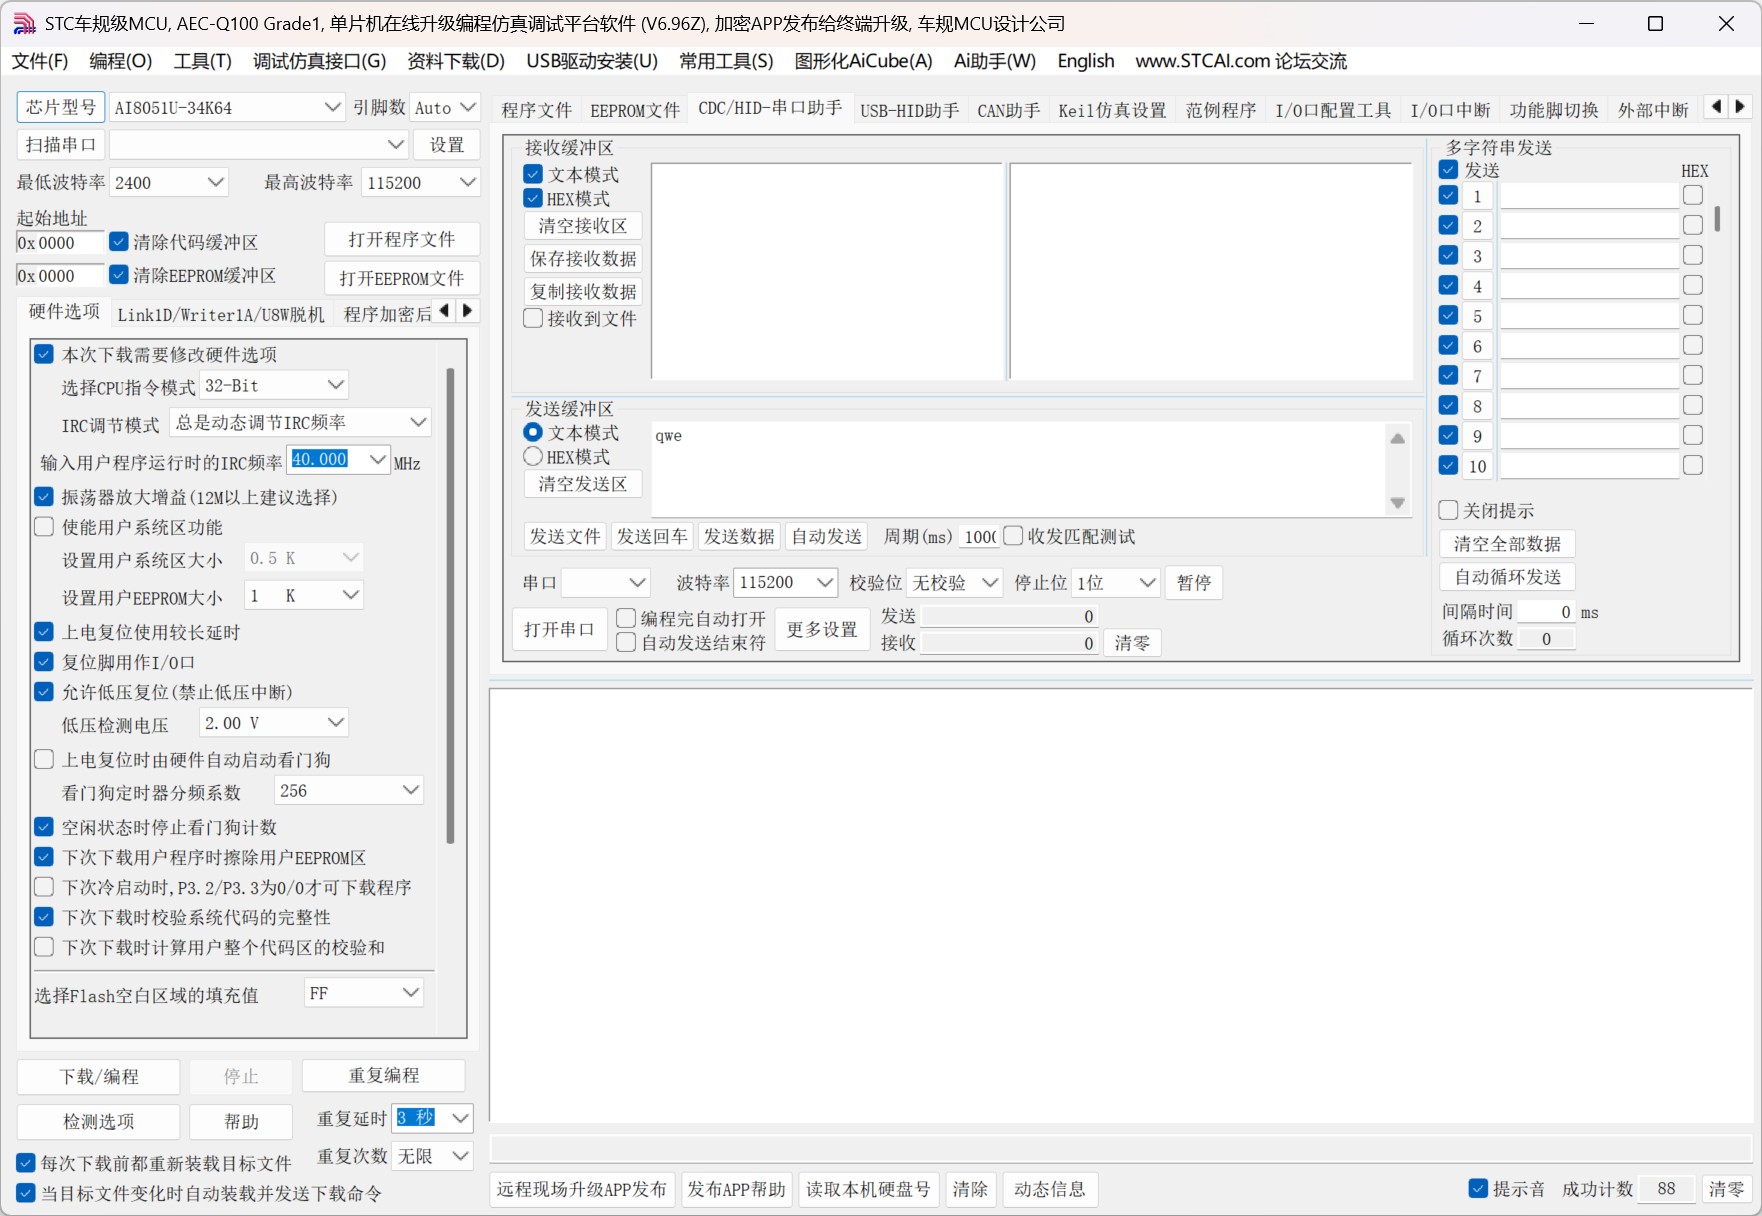Screen dimensions: 1762x1216
Task: Click the send buffer text area
Action: (x=1017, y=469)
